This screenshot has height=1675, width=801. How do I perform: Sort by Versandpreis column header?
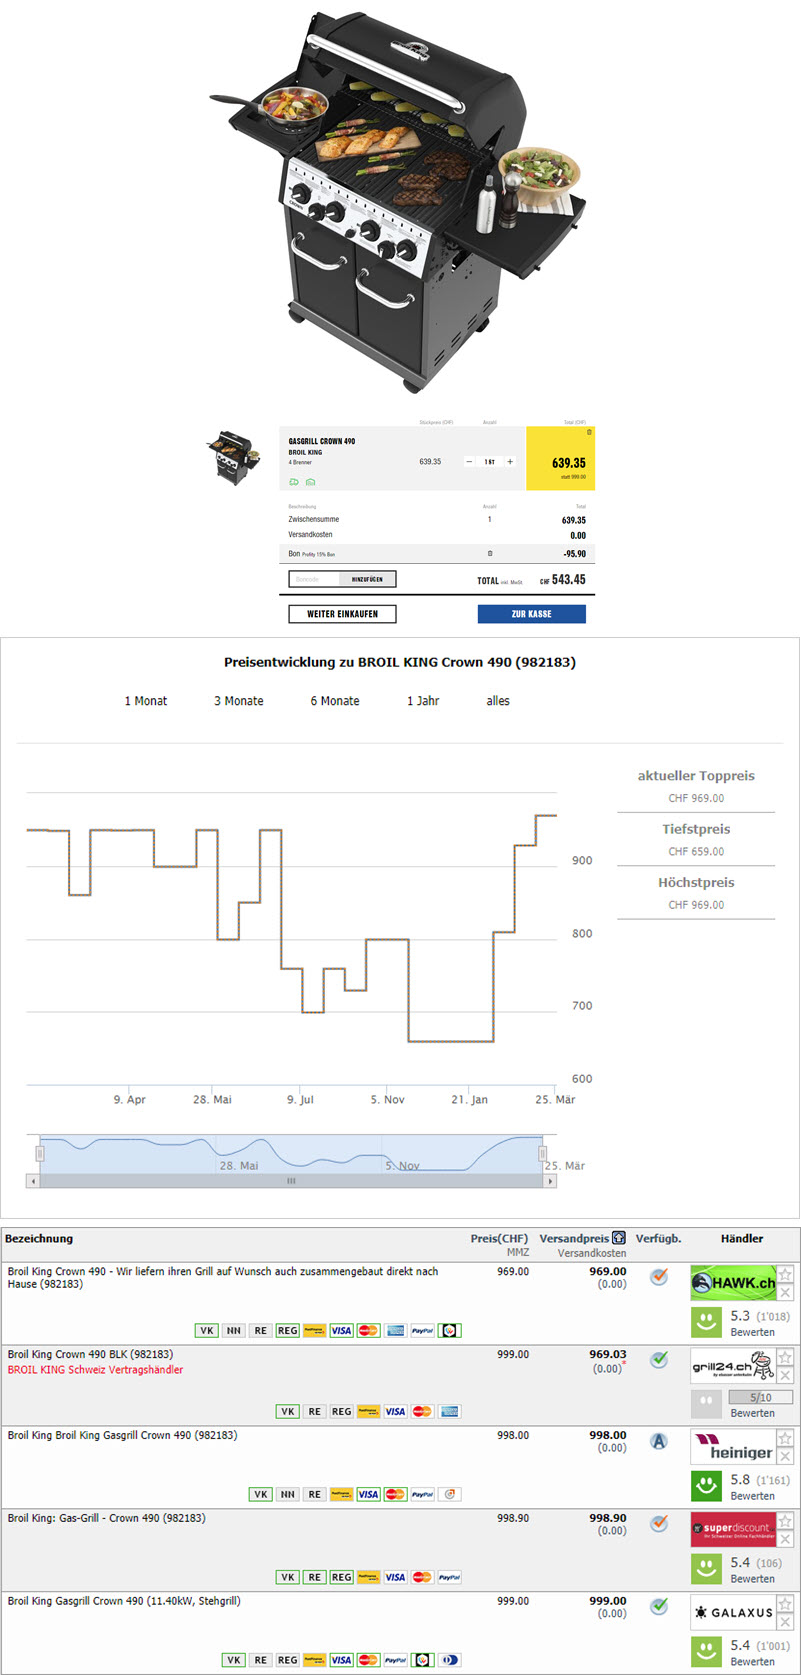tap(574, 1238)
